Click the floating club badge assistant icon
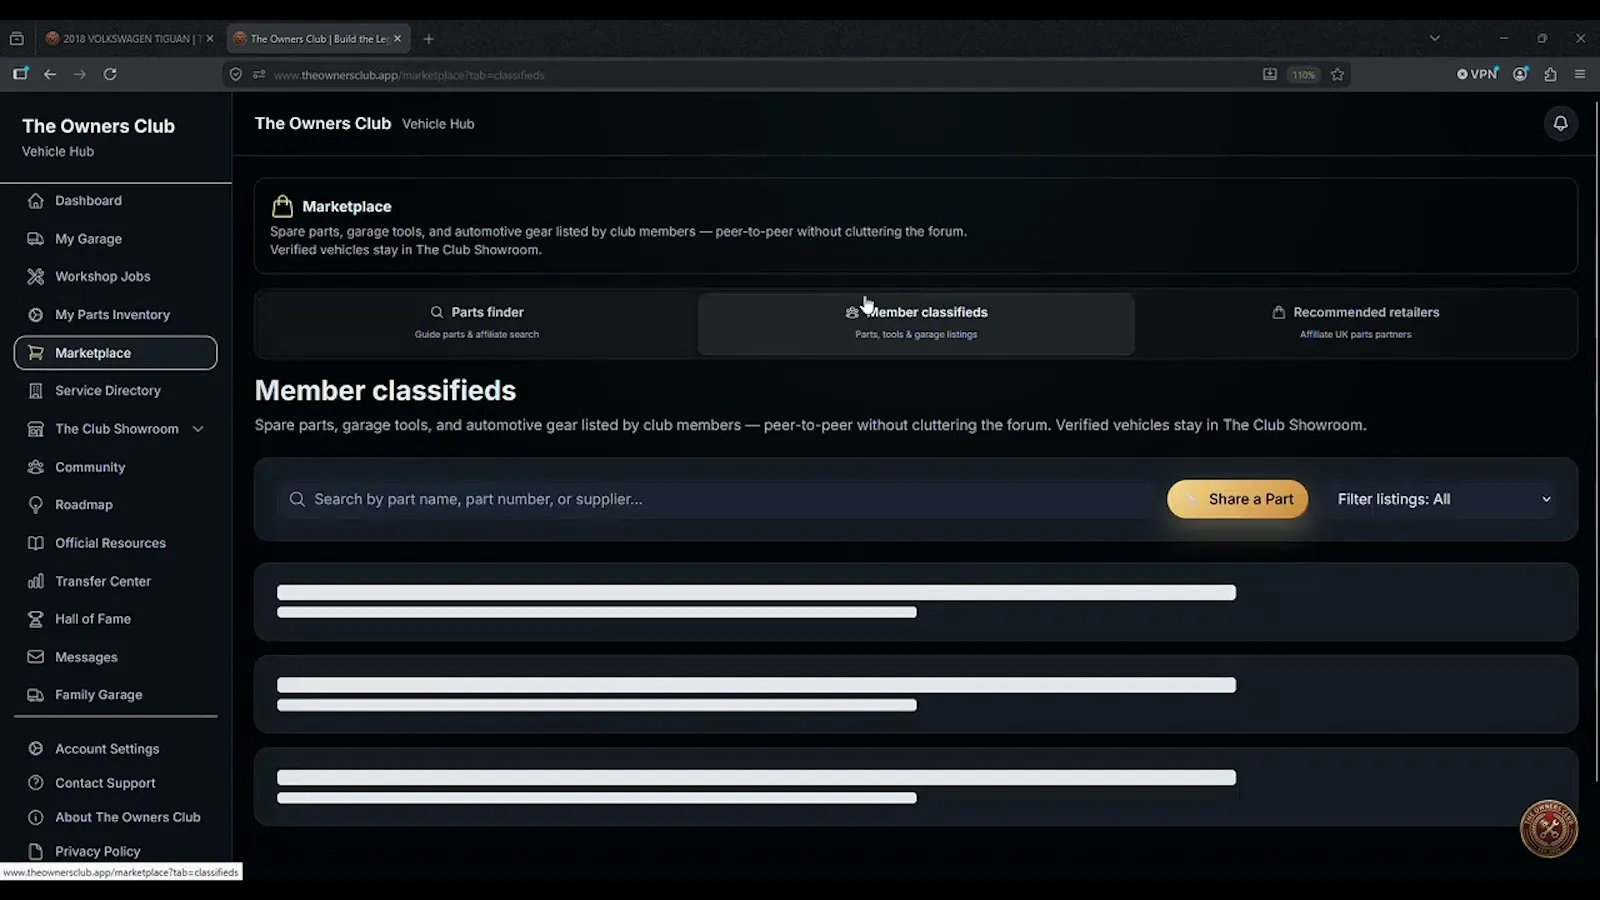The image size is (1600, 900). tap(1549, 828)
